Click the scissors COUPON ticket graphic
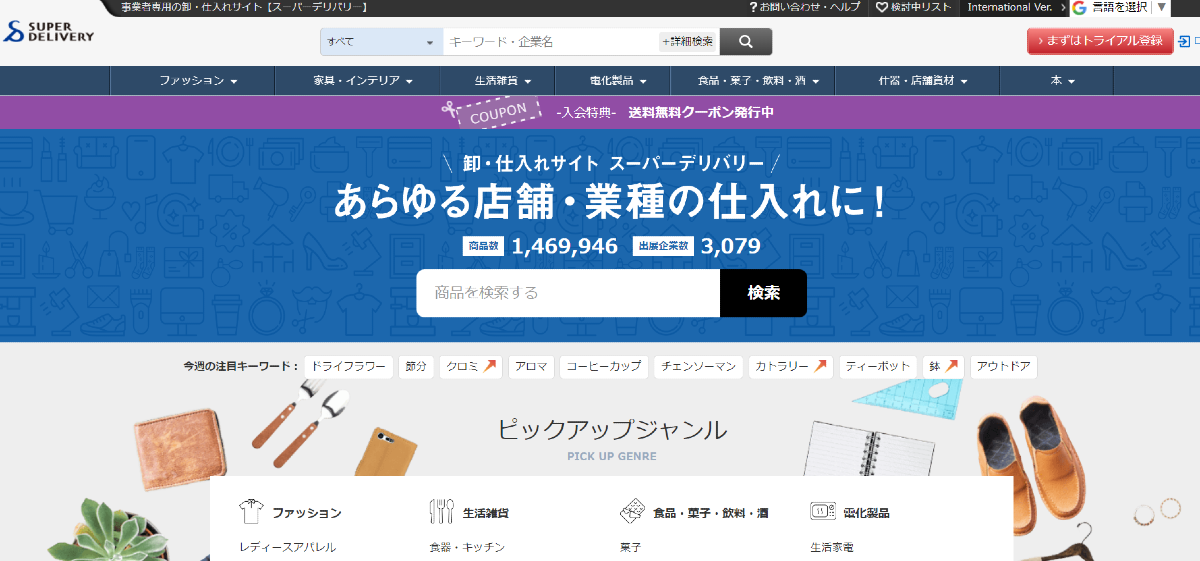The width and height of the screenshot is (1200, 561). point(492,112)
